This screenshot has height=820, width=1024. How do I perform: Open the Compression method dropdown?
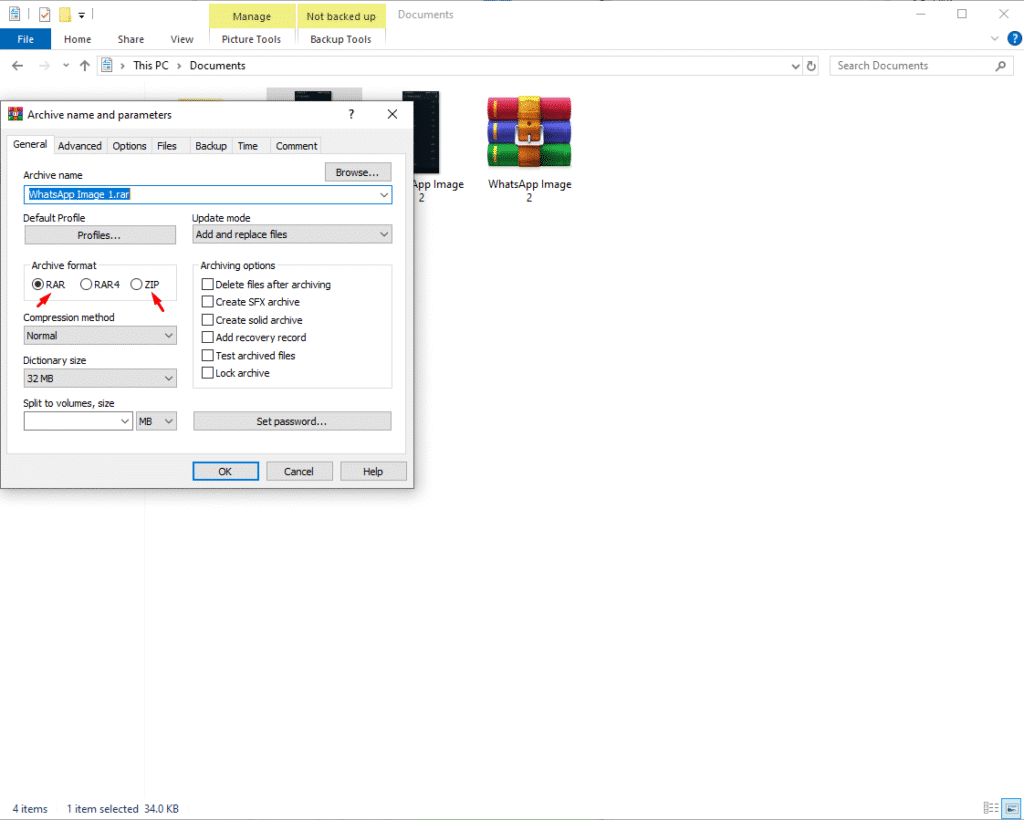coord(100,336)
